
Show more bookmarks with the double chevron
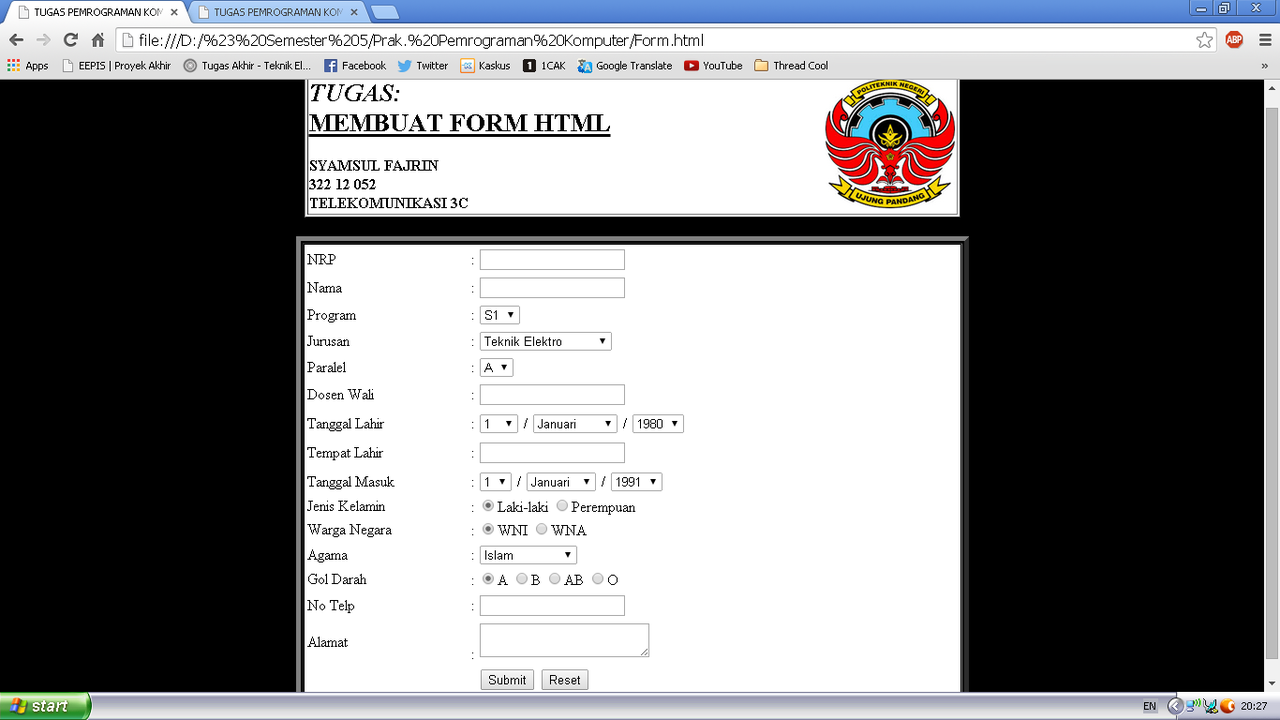pos(1265,65)
